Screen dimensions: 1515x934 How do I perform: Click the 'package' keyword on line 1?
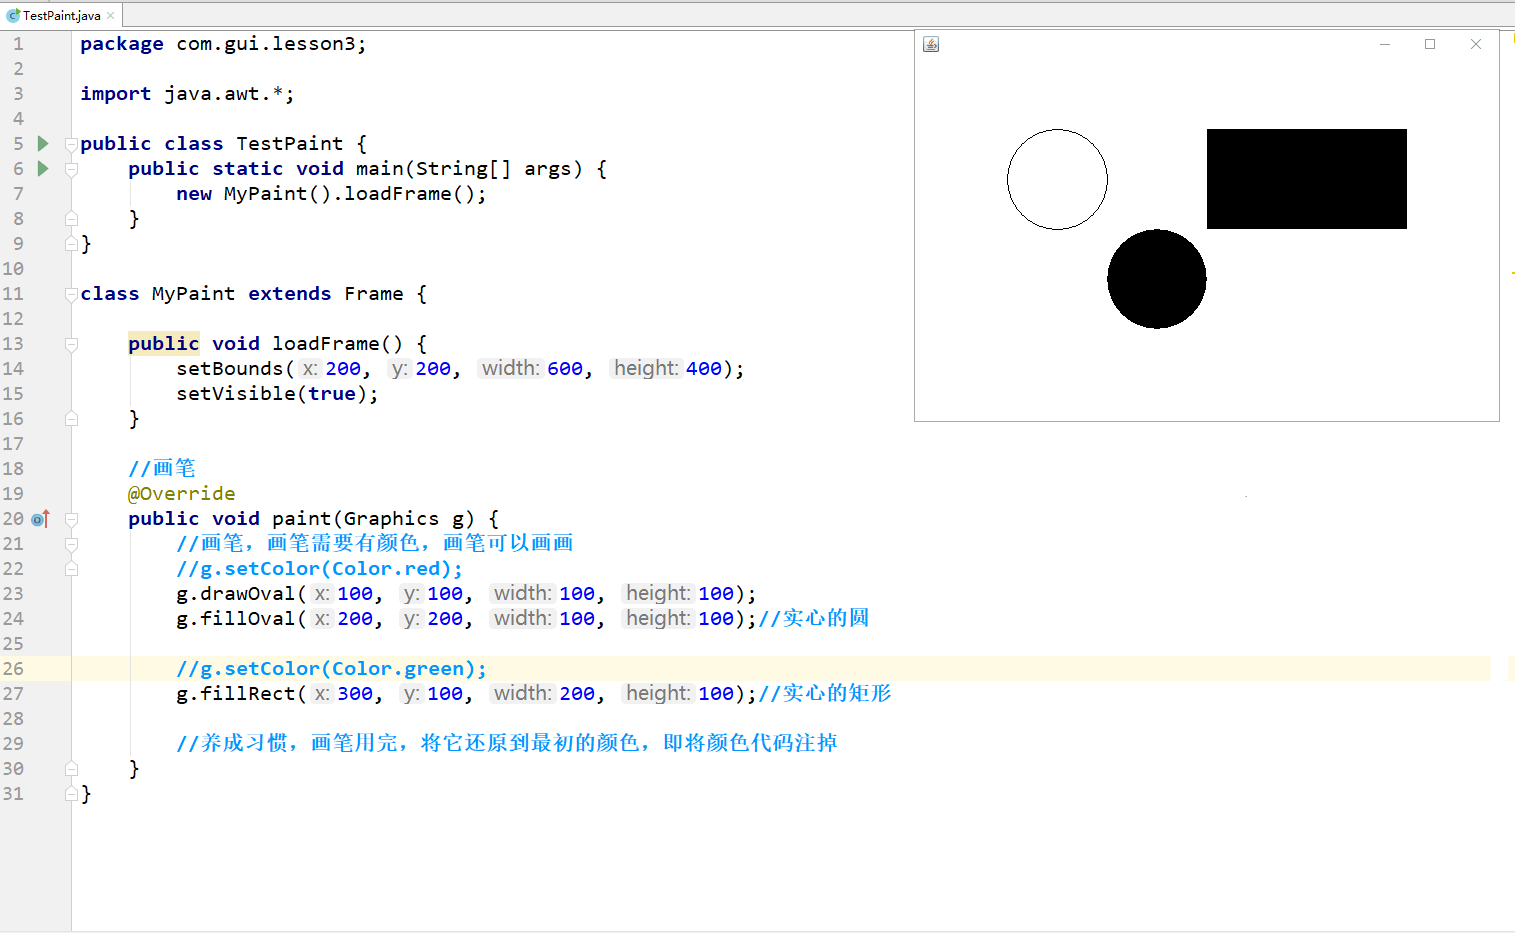pyautogui.click(x=122, y=44)
